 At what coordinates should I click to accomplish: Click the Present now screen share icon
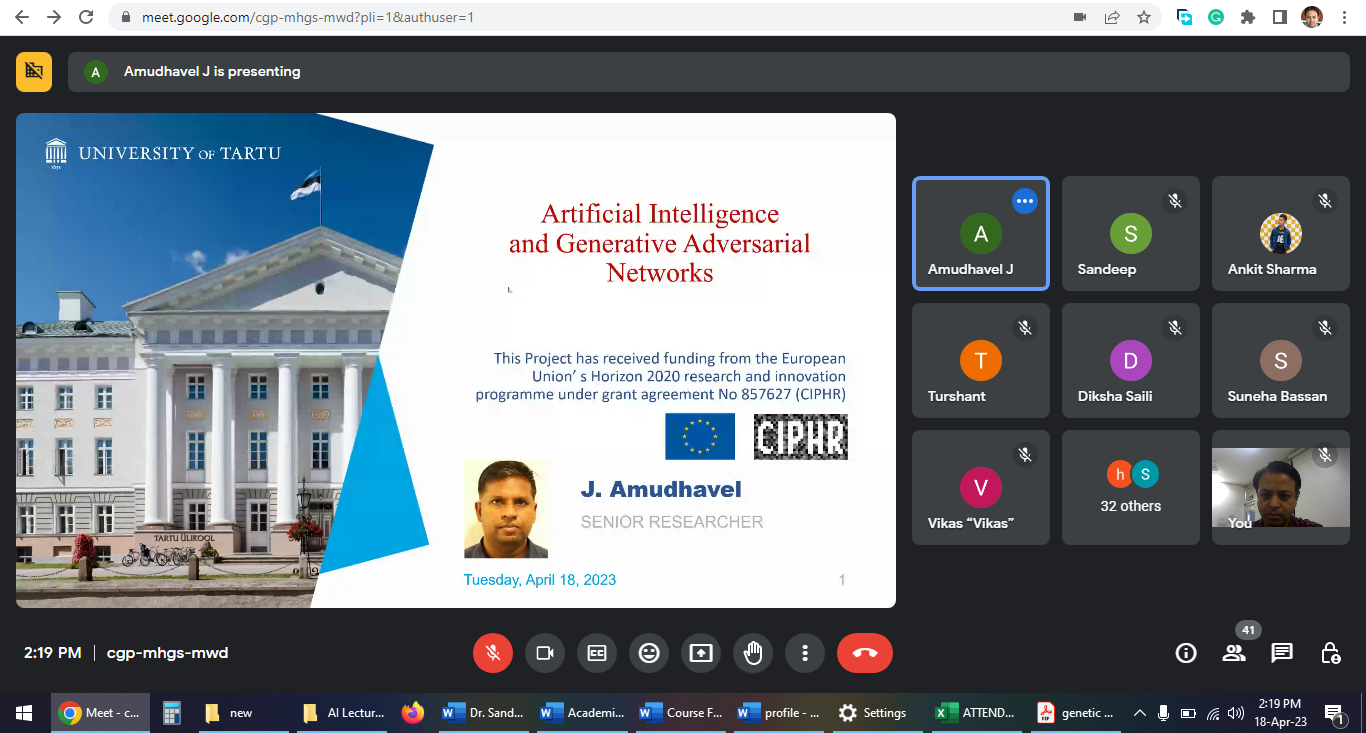[x=701, y=653]
